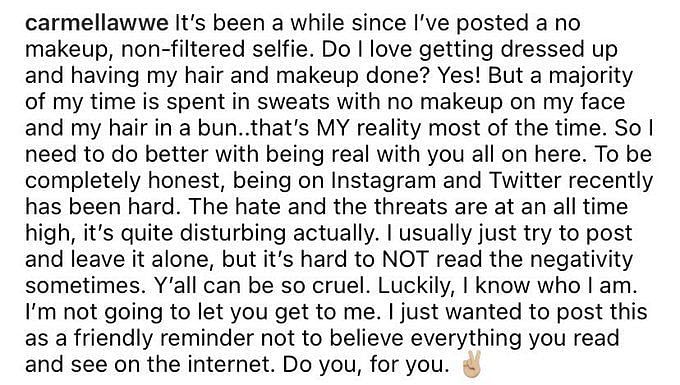Click the word "Instagram" in the caption
Screen dimensions: 680x385
[x=383, y=181]
